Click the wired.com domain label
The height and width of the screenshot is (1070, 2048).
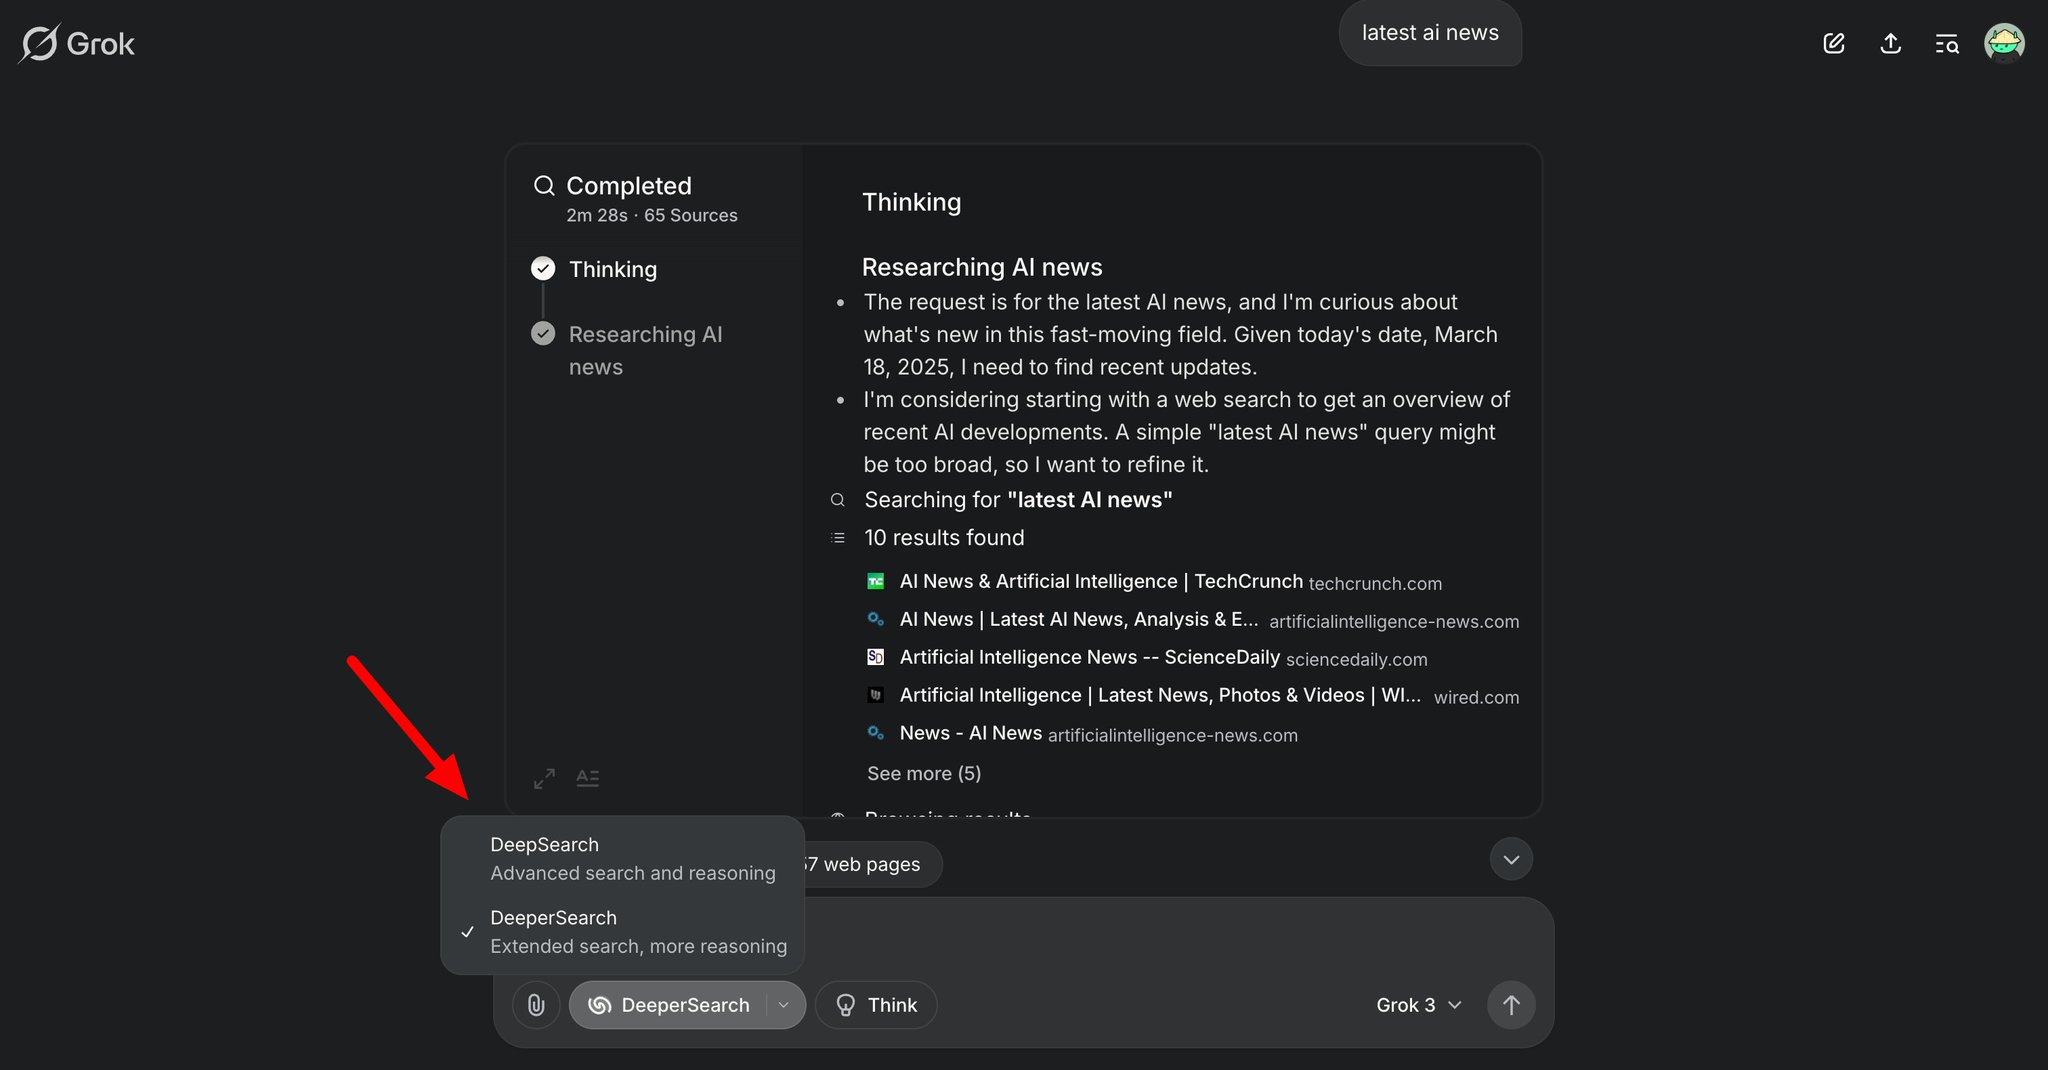1476,697
